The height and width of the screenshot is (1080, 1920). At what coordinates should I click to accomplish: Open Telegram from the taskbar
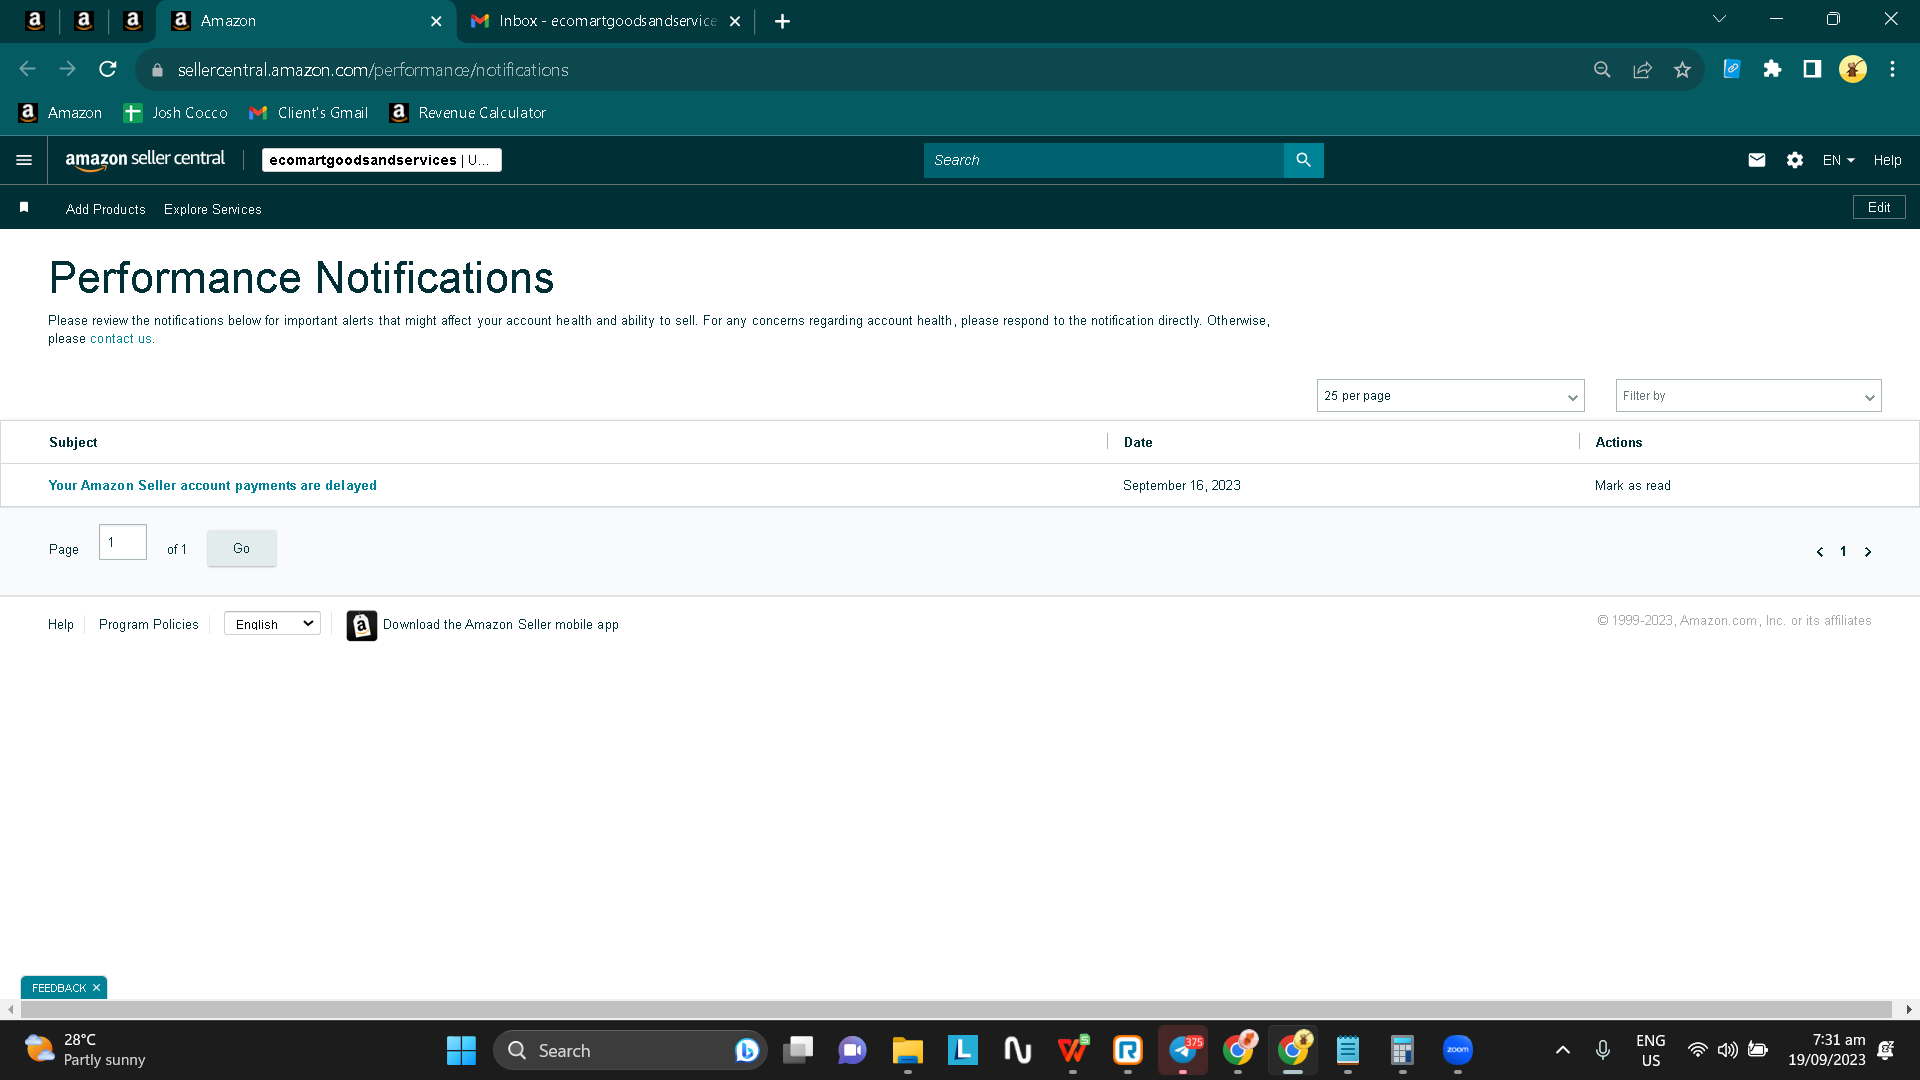point(1183,1050)
